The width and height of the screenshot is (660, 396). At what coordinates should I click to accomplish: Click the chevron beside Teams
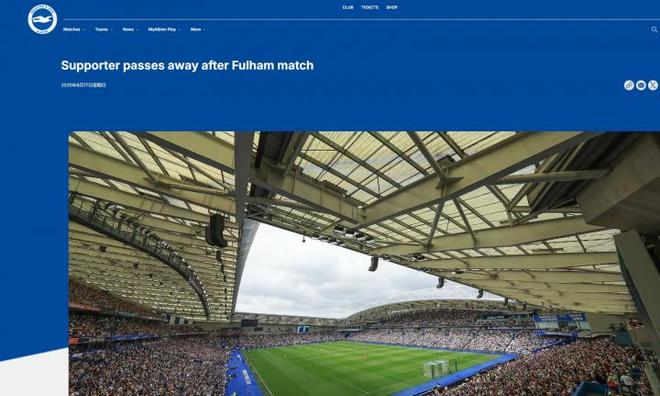(111, 30)
